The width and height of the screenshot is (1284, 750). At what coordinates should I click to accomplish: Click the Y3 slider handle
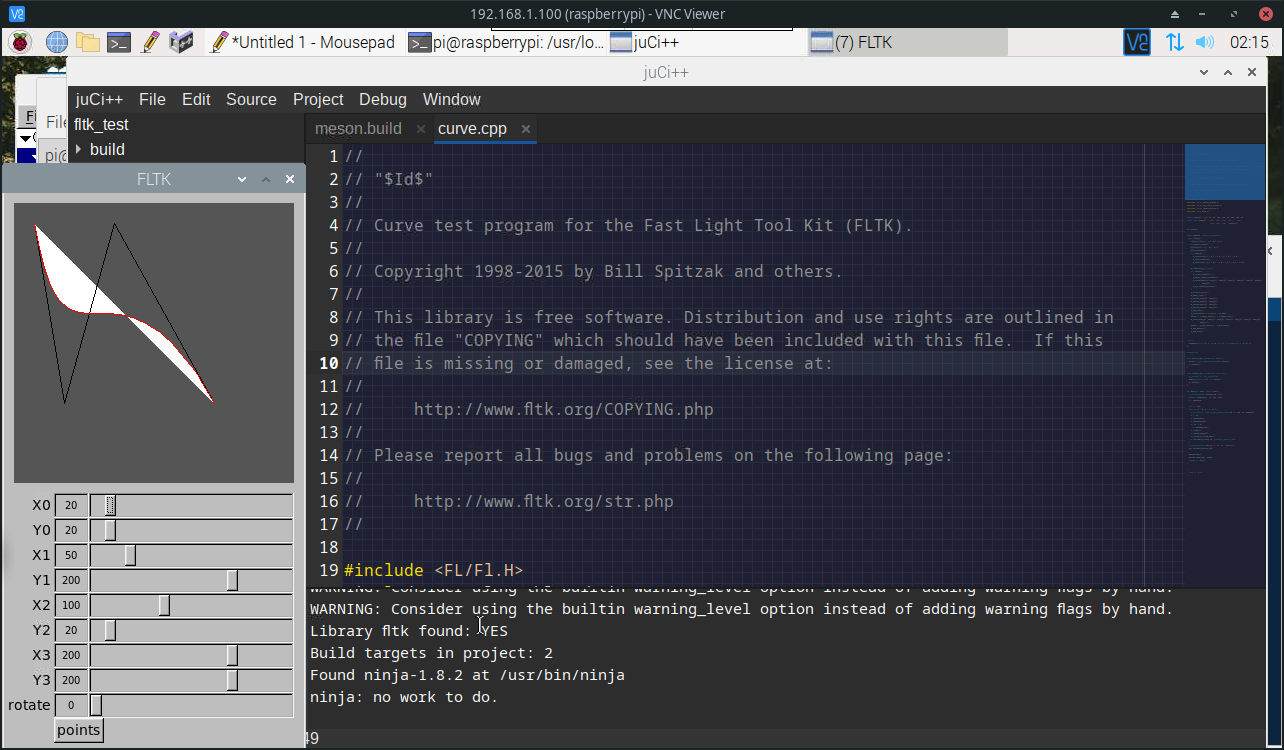tap(232, 681)
